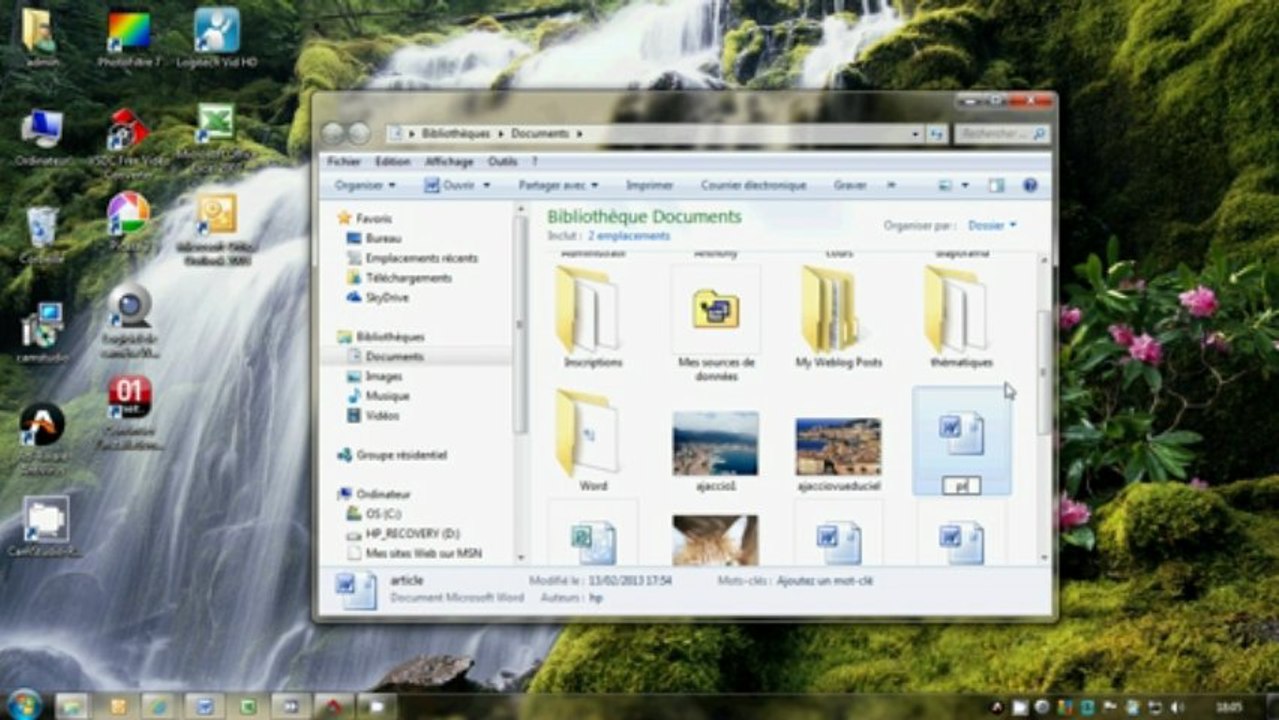Select SkyDrive in navigation pane
The image size is (1279, 720).
[378, 297]
